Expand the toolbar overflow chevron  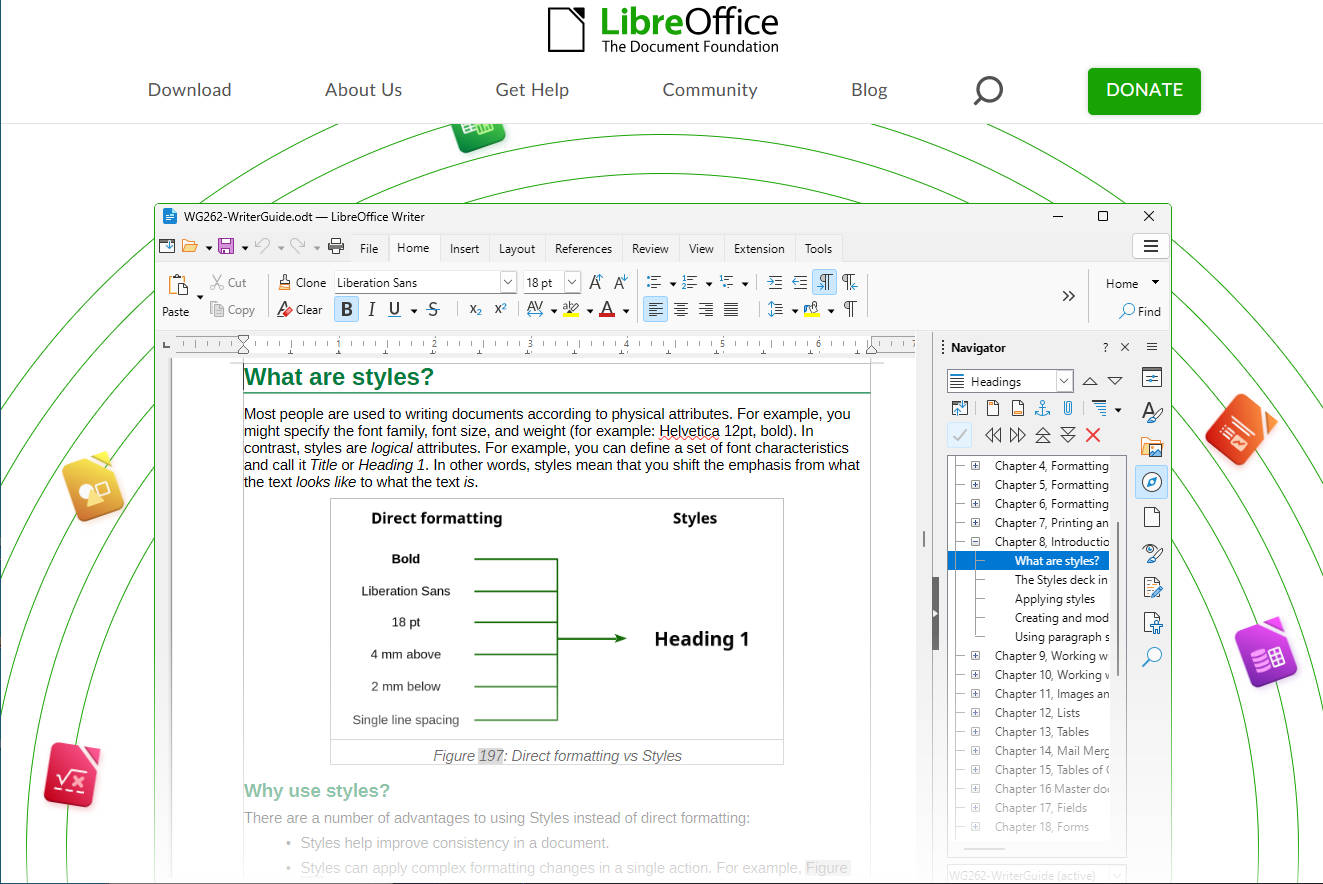1069,296
